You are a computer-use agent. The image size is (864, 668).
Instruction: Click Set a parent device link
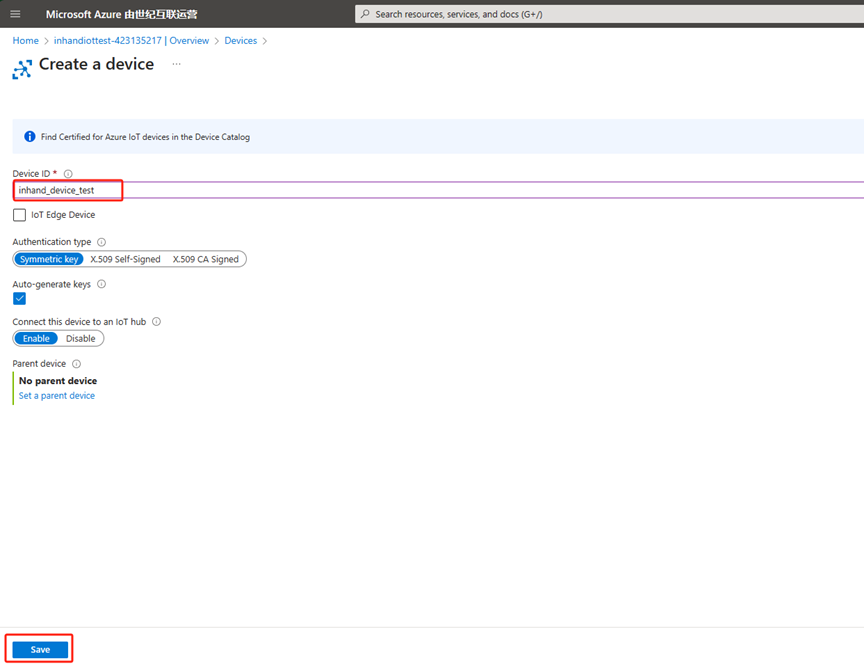click(x=57, y=396)
